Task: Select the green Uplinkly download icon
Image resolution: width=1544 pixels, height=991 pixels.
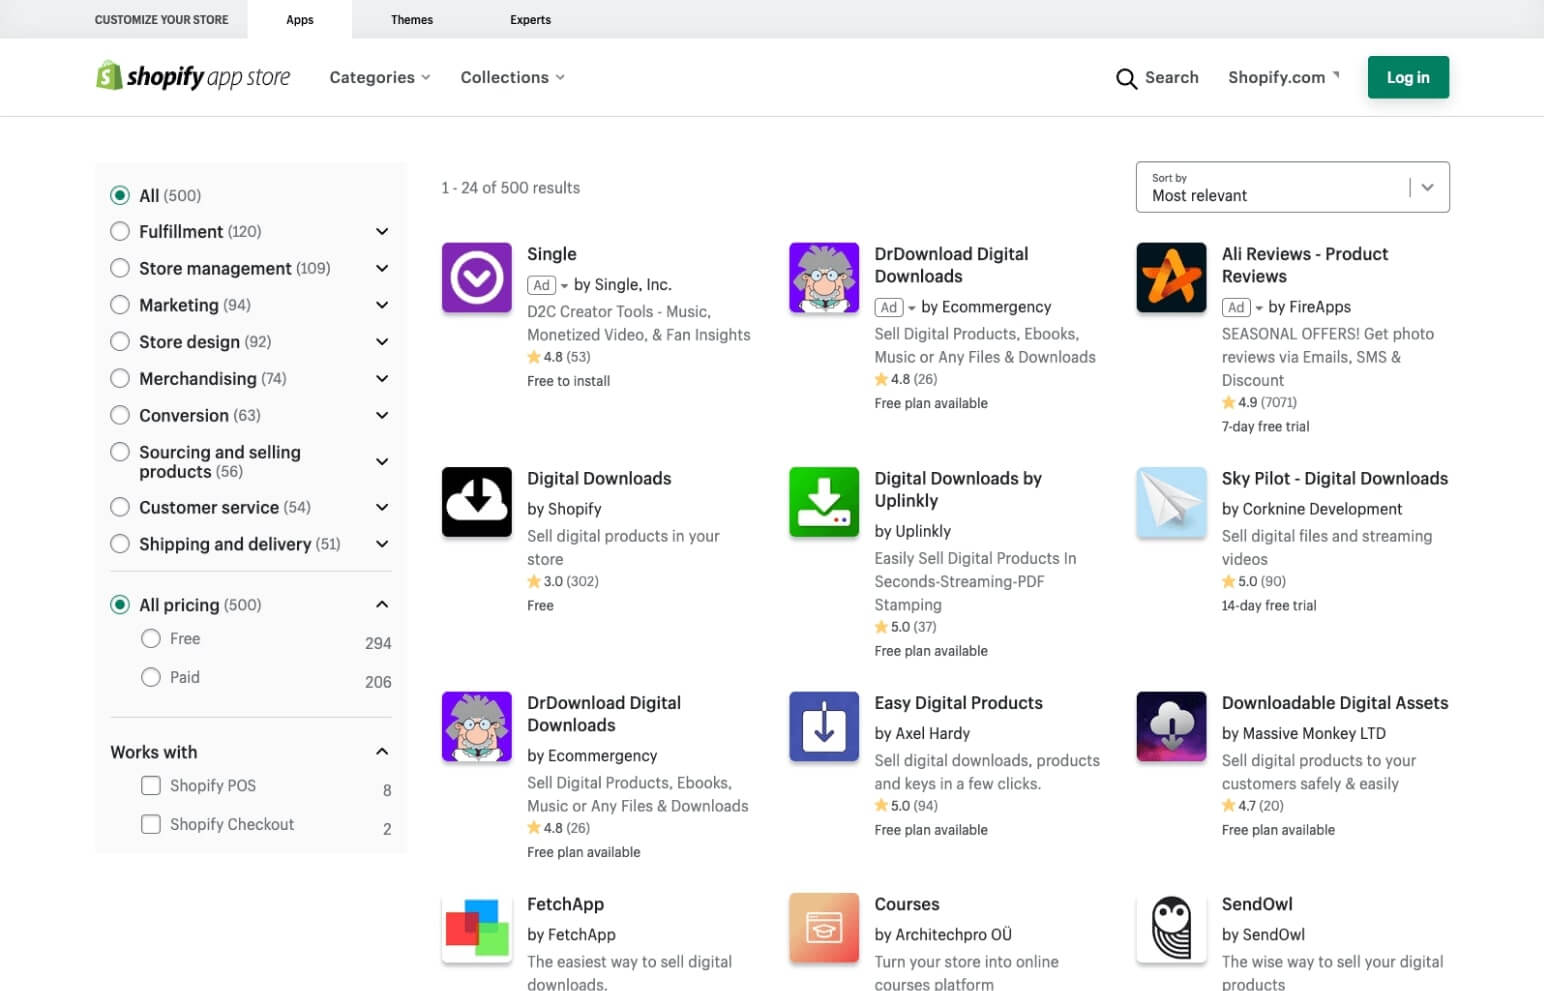Action: pyautogui.click(x=823, y=502)
